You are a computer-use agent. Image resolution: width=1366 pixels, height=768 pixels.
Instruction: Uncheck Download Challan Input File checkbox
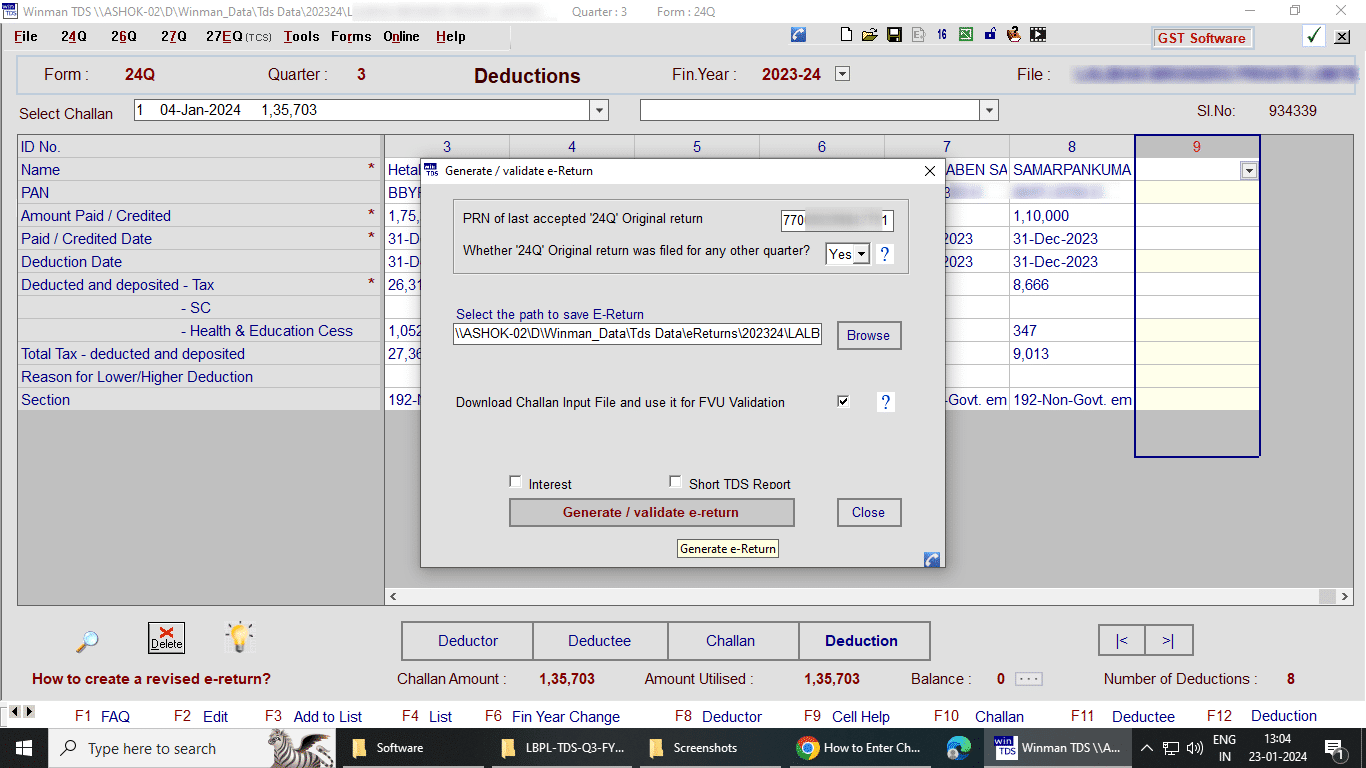pos(844,402)
